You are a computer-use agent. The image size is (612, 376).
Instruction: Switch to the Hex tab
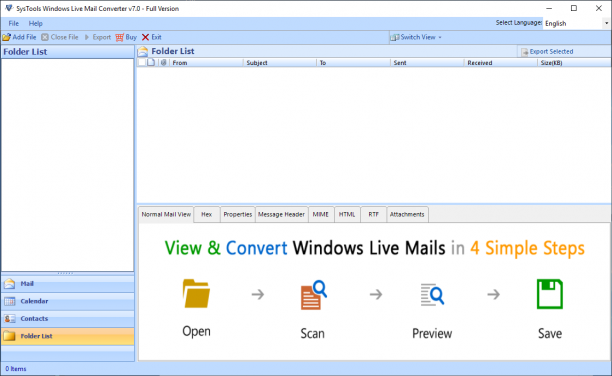(206, 214)
